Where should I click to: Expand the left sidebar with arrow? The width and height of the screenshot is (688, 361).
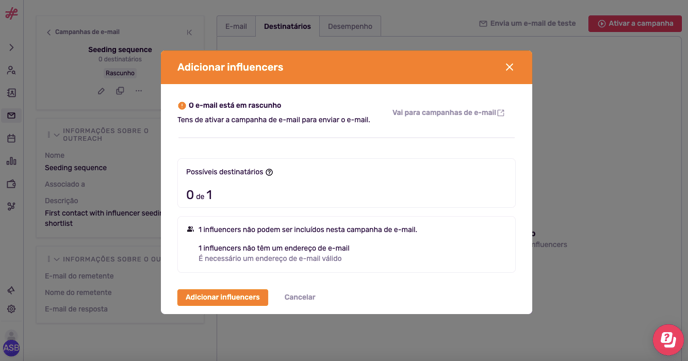click(11, 47)
